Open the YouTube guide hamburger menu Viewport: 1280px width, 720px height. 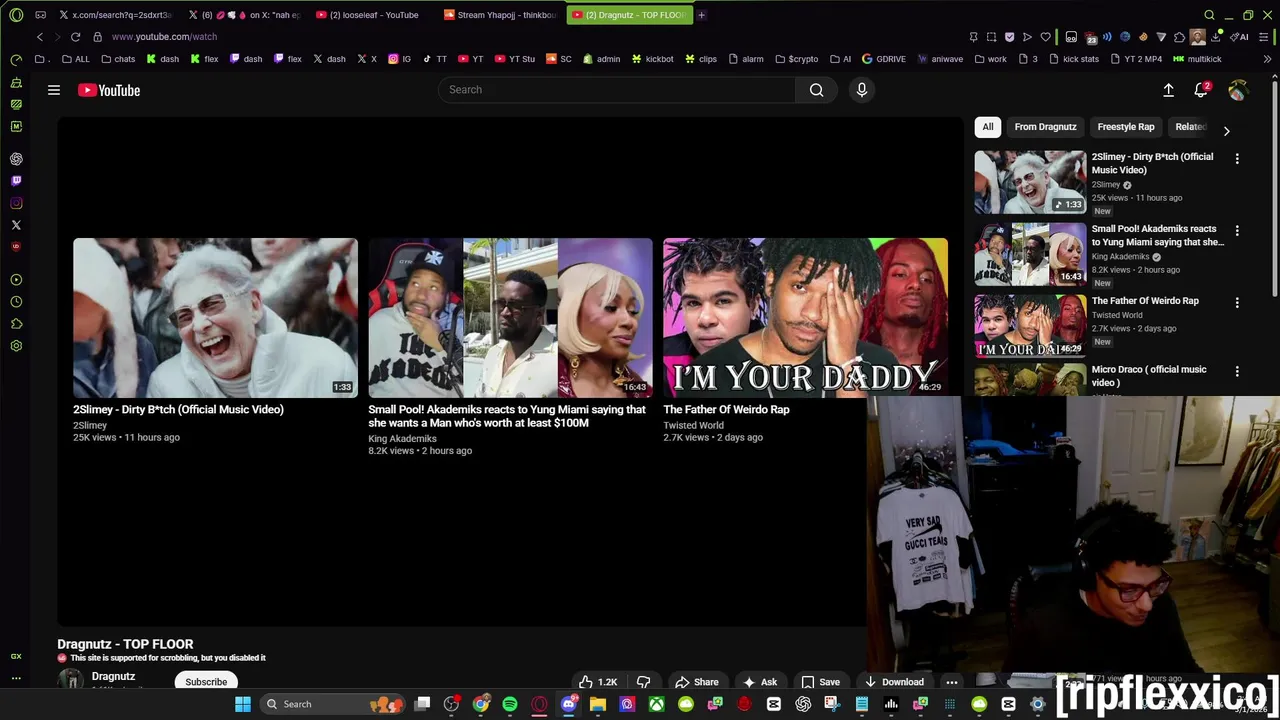coord(54,90)
